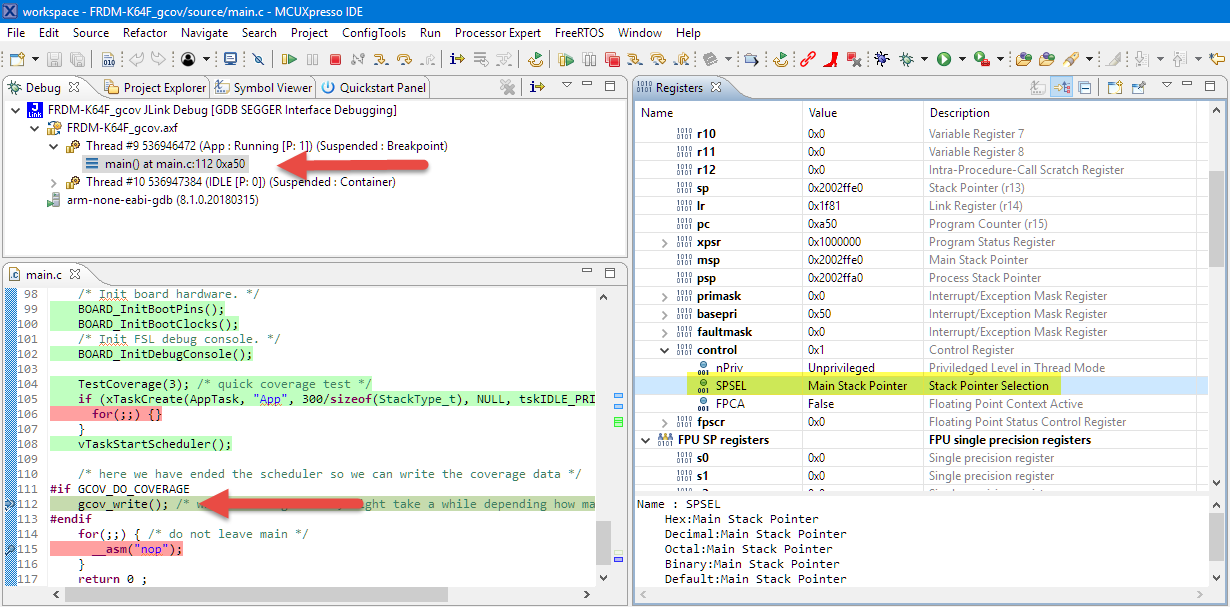Viewport: 1230px width, 607px height.
Task: Click the Step Into icon
Action: 382,59
